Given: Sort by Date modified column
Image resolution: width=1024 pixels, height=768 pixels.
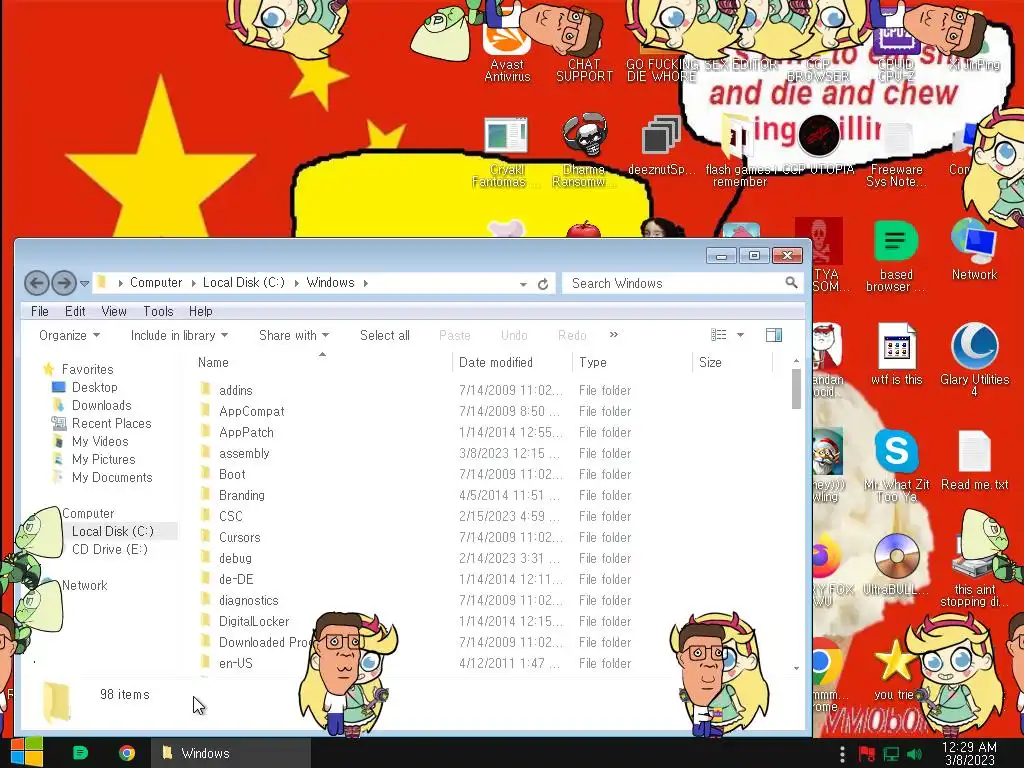Looking at the screenshot, I should 511,362.
